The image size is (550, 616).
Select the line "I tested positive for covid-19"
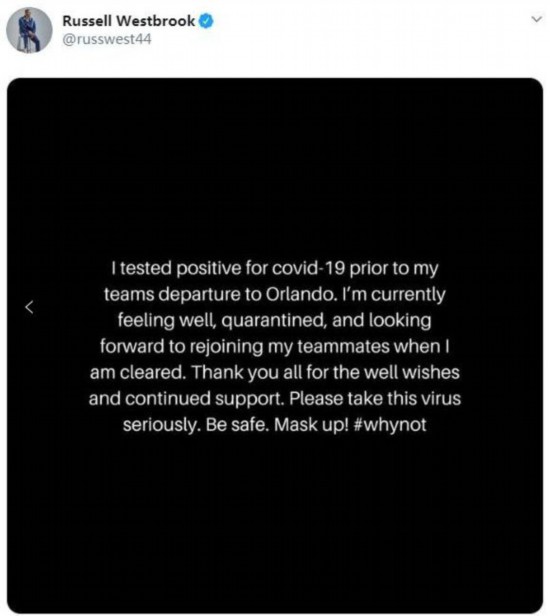point(228,269)
